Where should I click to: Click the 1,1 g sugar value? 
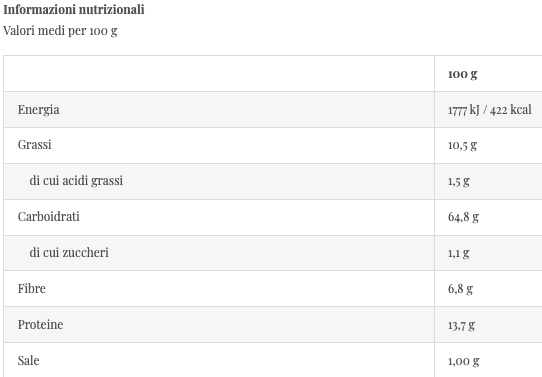click(459, 253)
